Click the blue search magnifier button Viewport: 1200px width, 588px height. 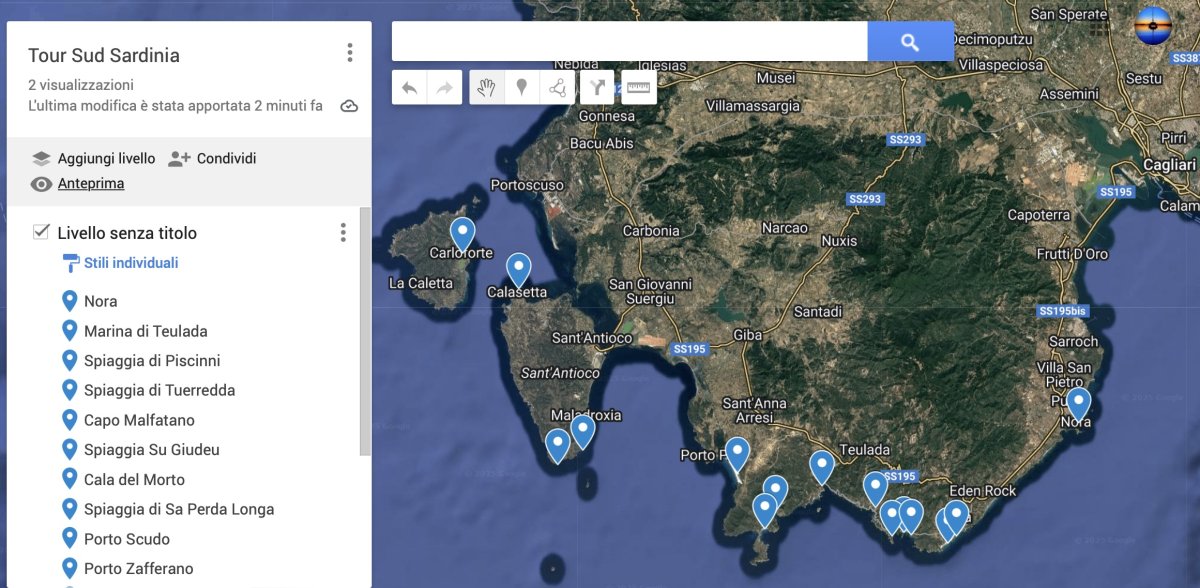[909, 42]
